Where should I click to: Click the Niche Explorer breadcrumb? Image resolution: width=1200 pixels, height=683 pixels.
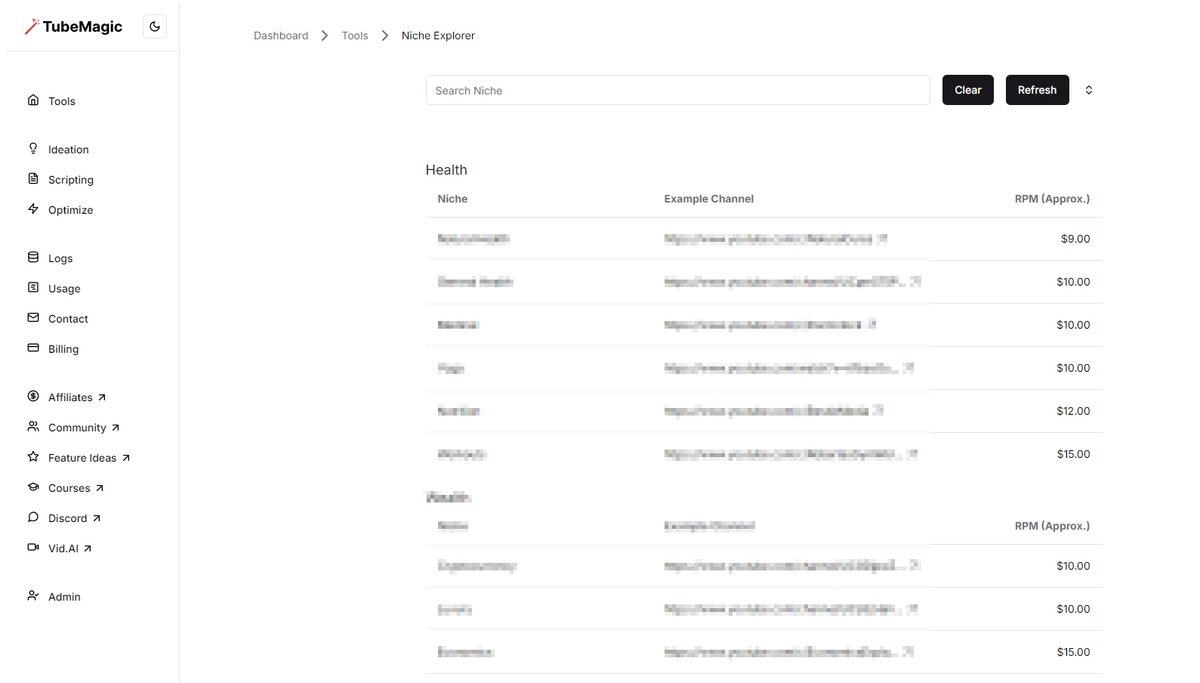coord(438,36)
